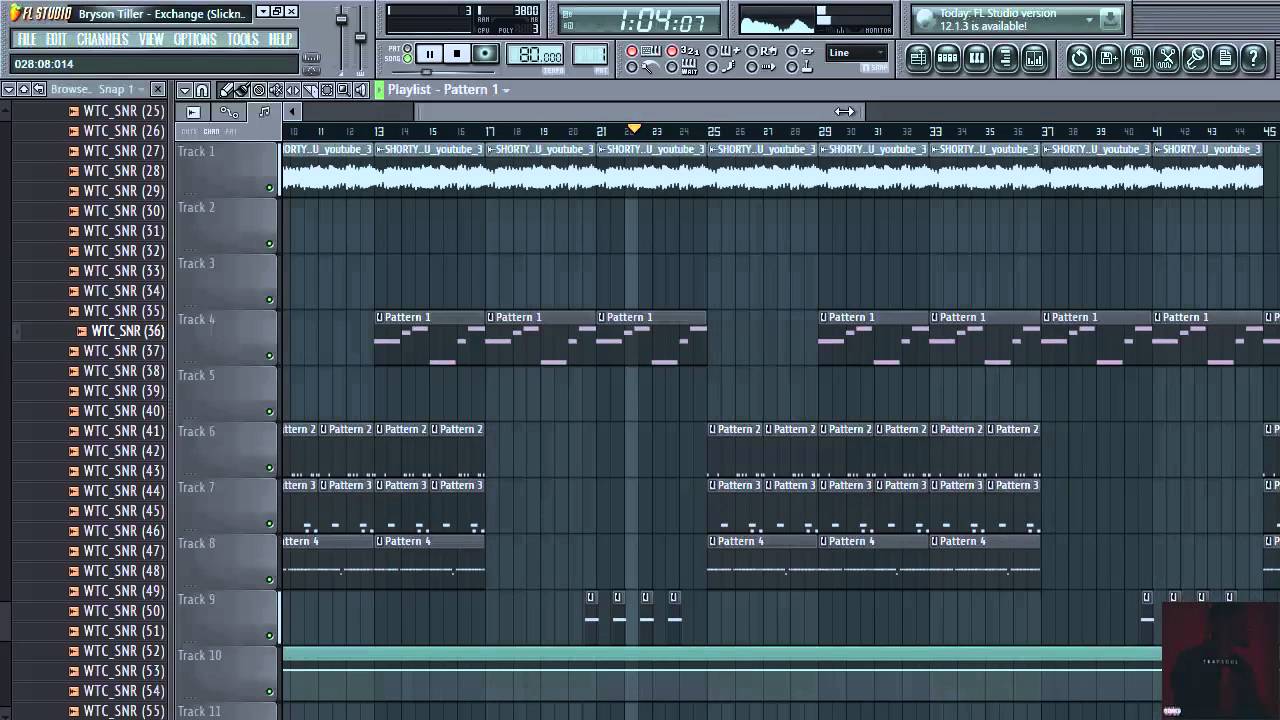Select the Mute tool in playlist toolbar
This screenshot has width=1280, height=720.
click(276, 90)
